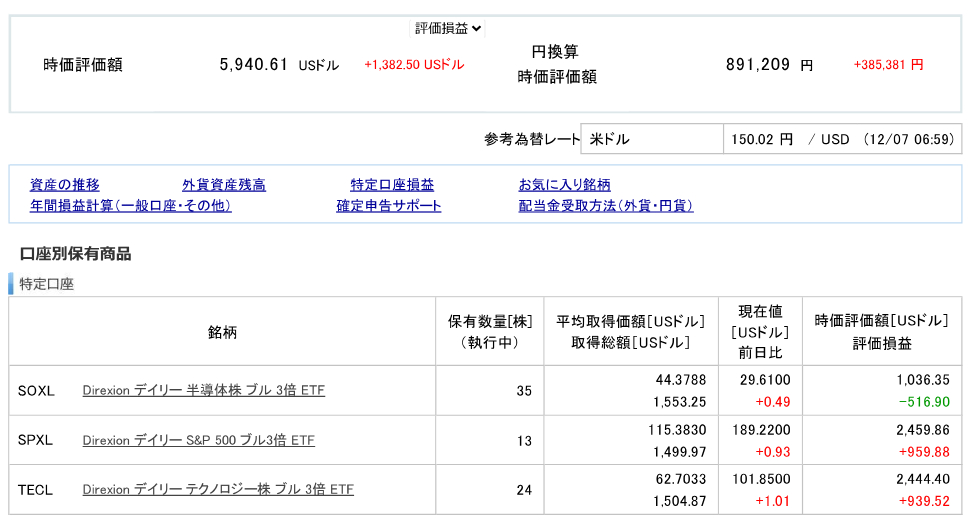The image size is (974, 527).
Task: Select the 銘柄 column header
Action: [x=222, y=332]
